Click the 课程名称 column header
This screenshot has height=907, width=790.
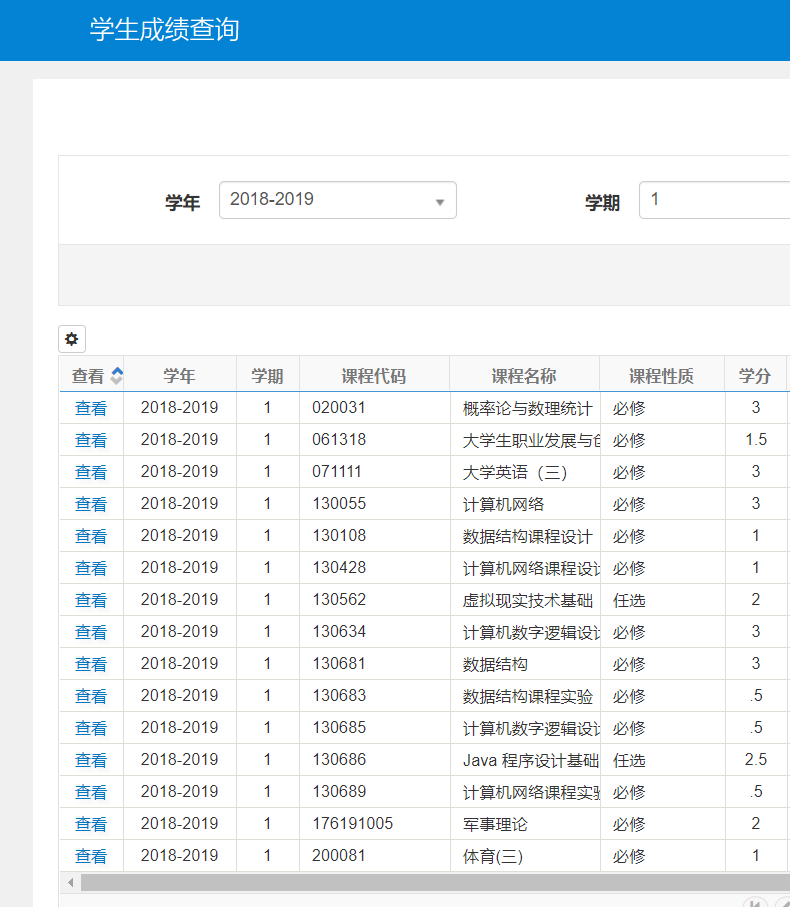coord(525,376)
